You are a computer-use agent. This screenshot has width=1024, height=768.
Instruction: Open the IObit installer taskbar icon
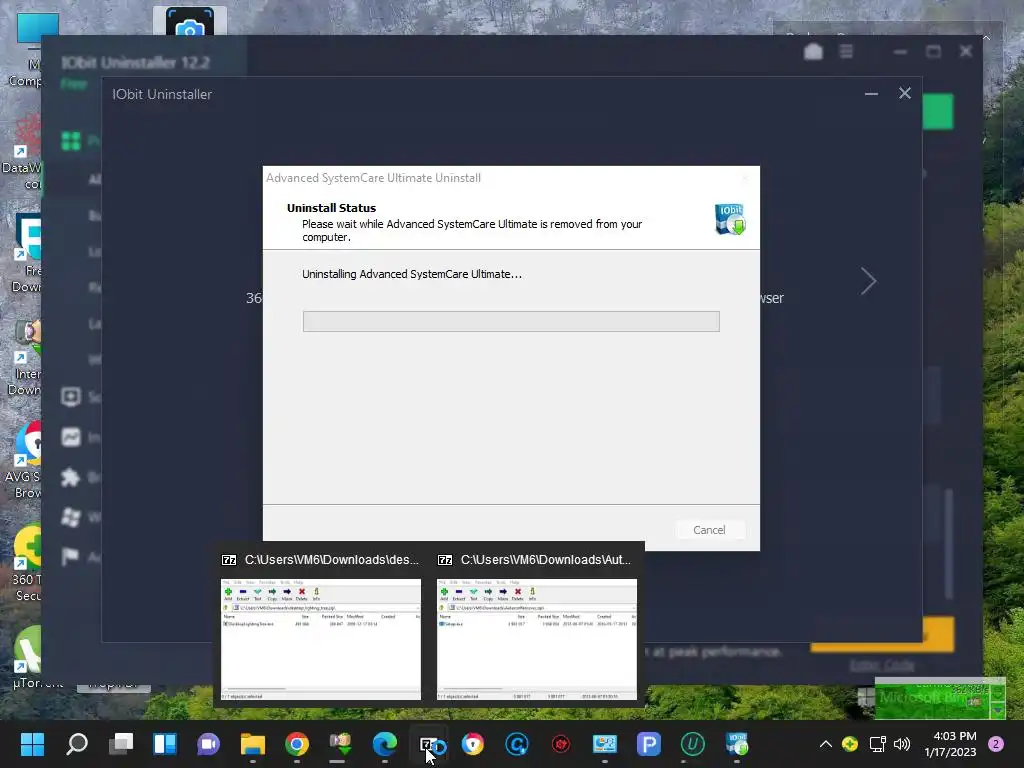point(737,744)
